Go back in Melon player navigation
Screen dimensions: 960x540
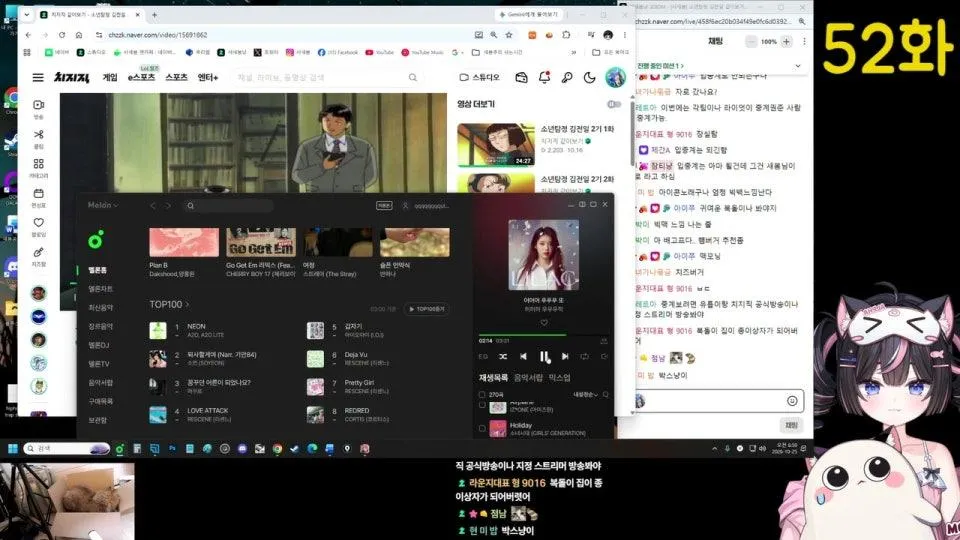(x=153, y=206)
